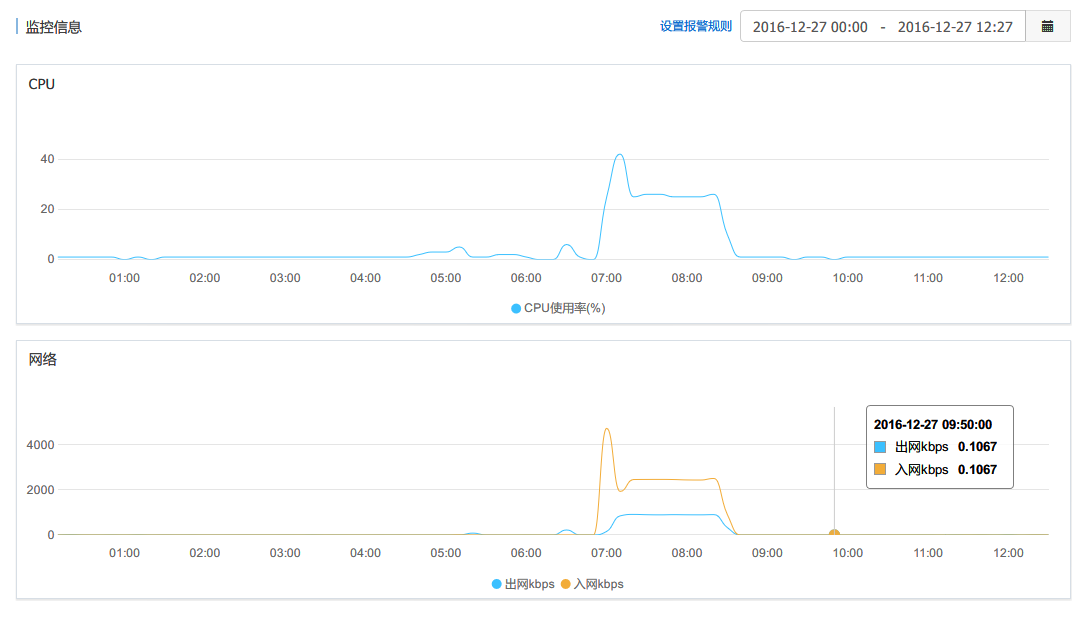Click the orange 入网kbps swatch in tooltip

880,469
